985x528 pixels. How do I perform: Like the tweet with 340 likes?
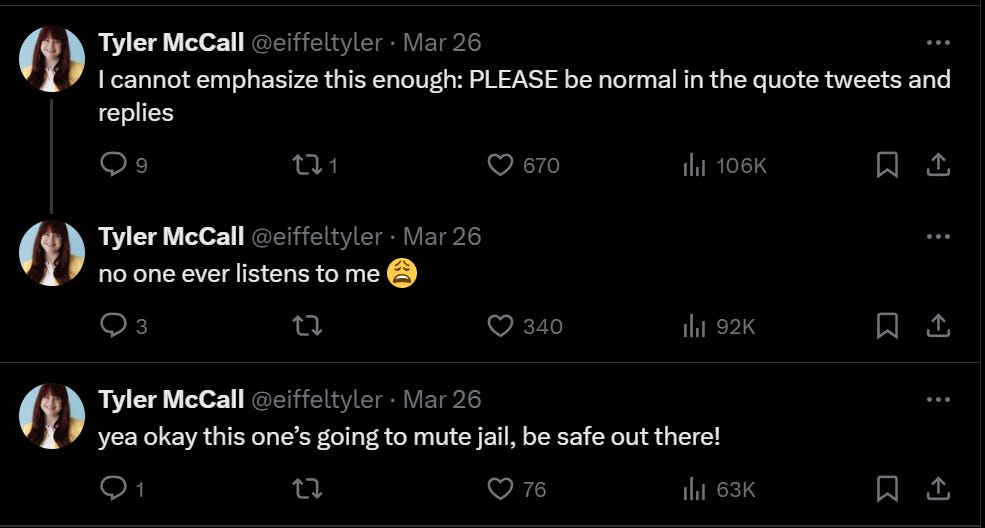500,326
